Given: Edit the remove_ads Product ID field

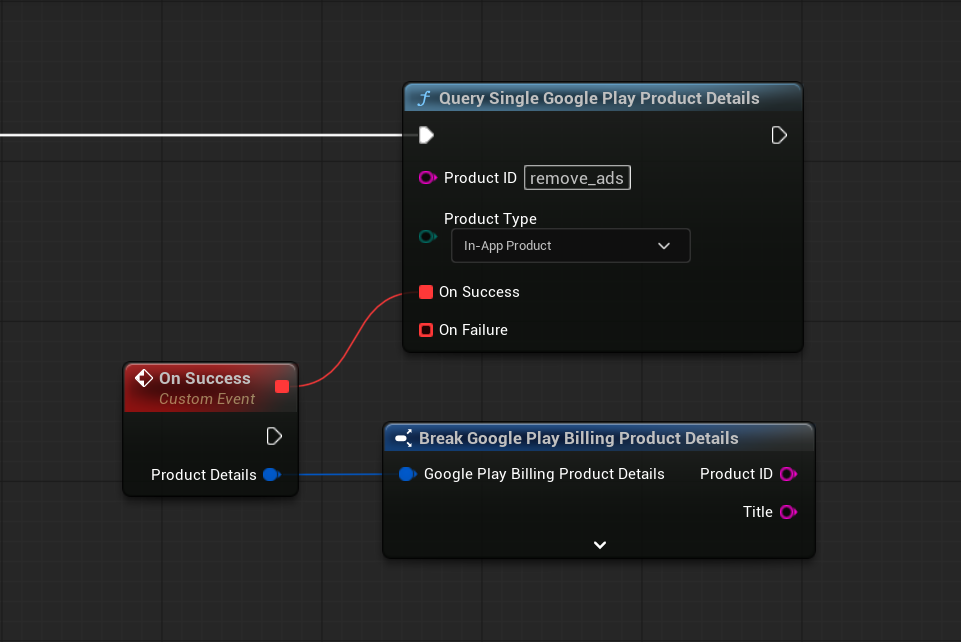Looking at the screenshot, I should pos(577,178).
